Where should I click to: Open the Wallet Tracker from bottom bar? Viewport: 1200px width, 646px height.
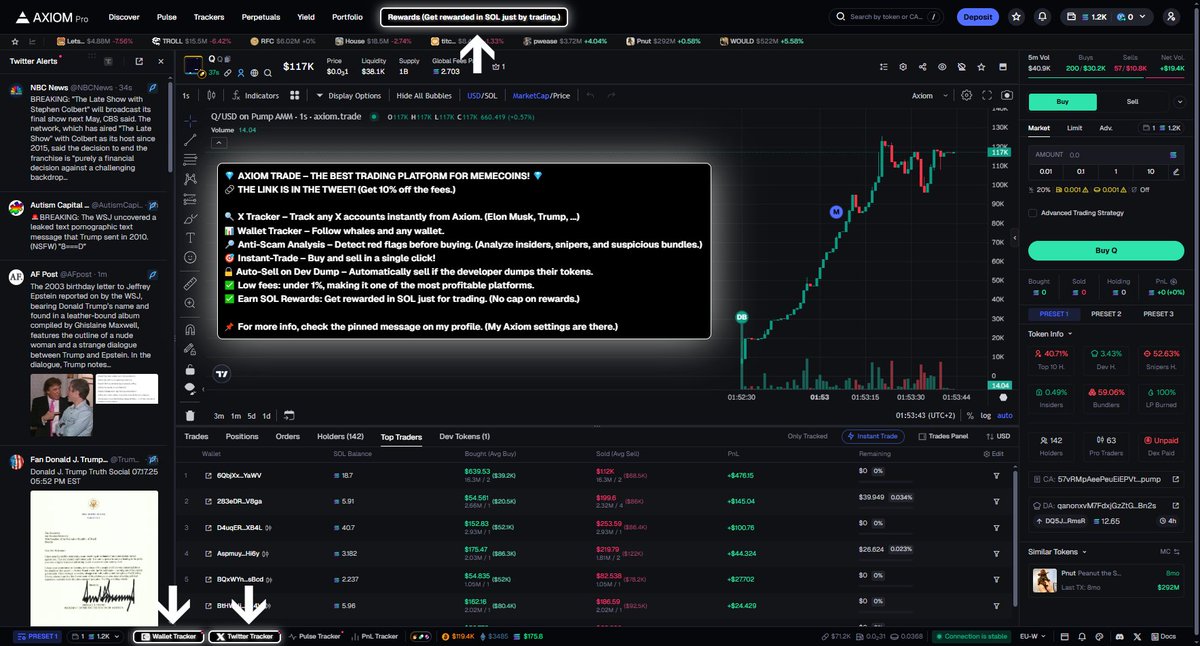click(168, 636)
